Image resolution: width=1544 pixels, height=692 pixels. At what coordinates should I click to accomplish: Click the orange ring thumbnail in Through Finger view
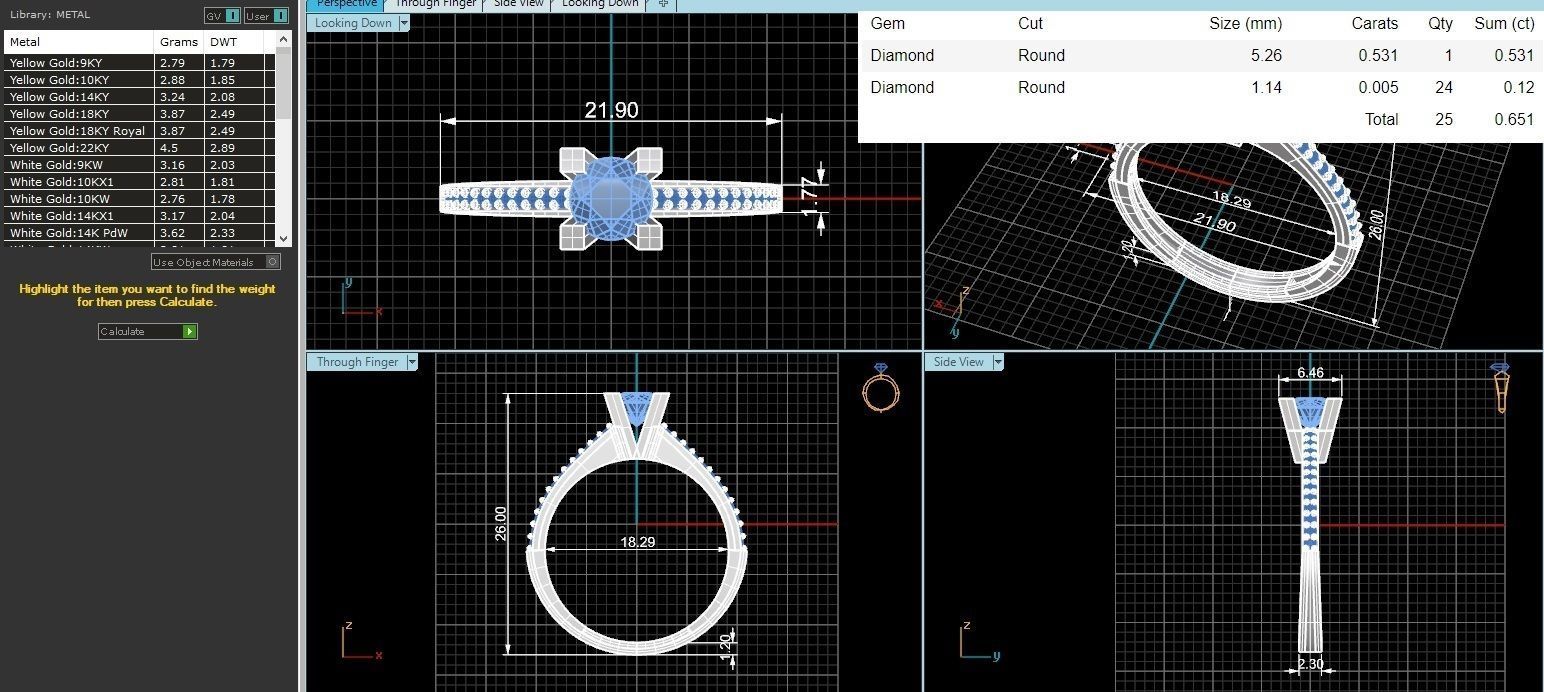pos(880,387)
